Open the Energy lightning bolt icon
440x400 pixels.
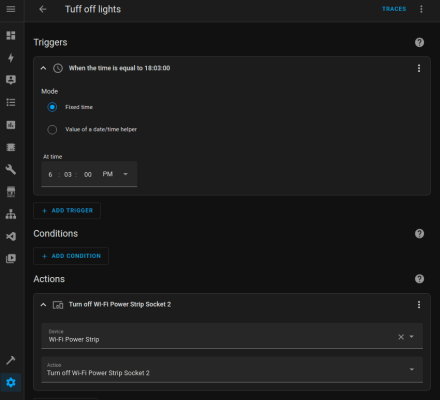point(11,58)
